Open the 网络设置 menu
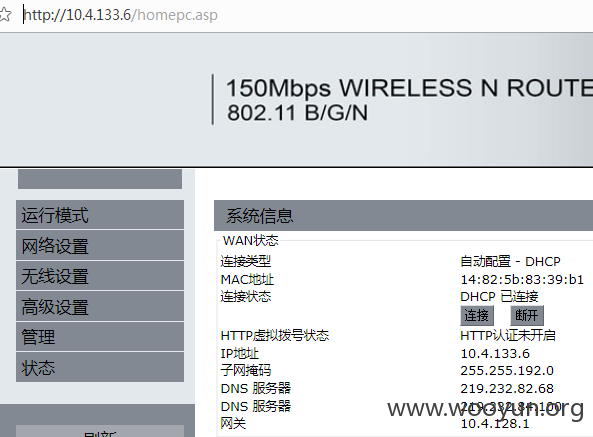The height and width of the screenshot is (437, 593). (x=100, y=246)
